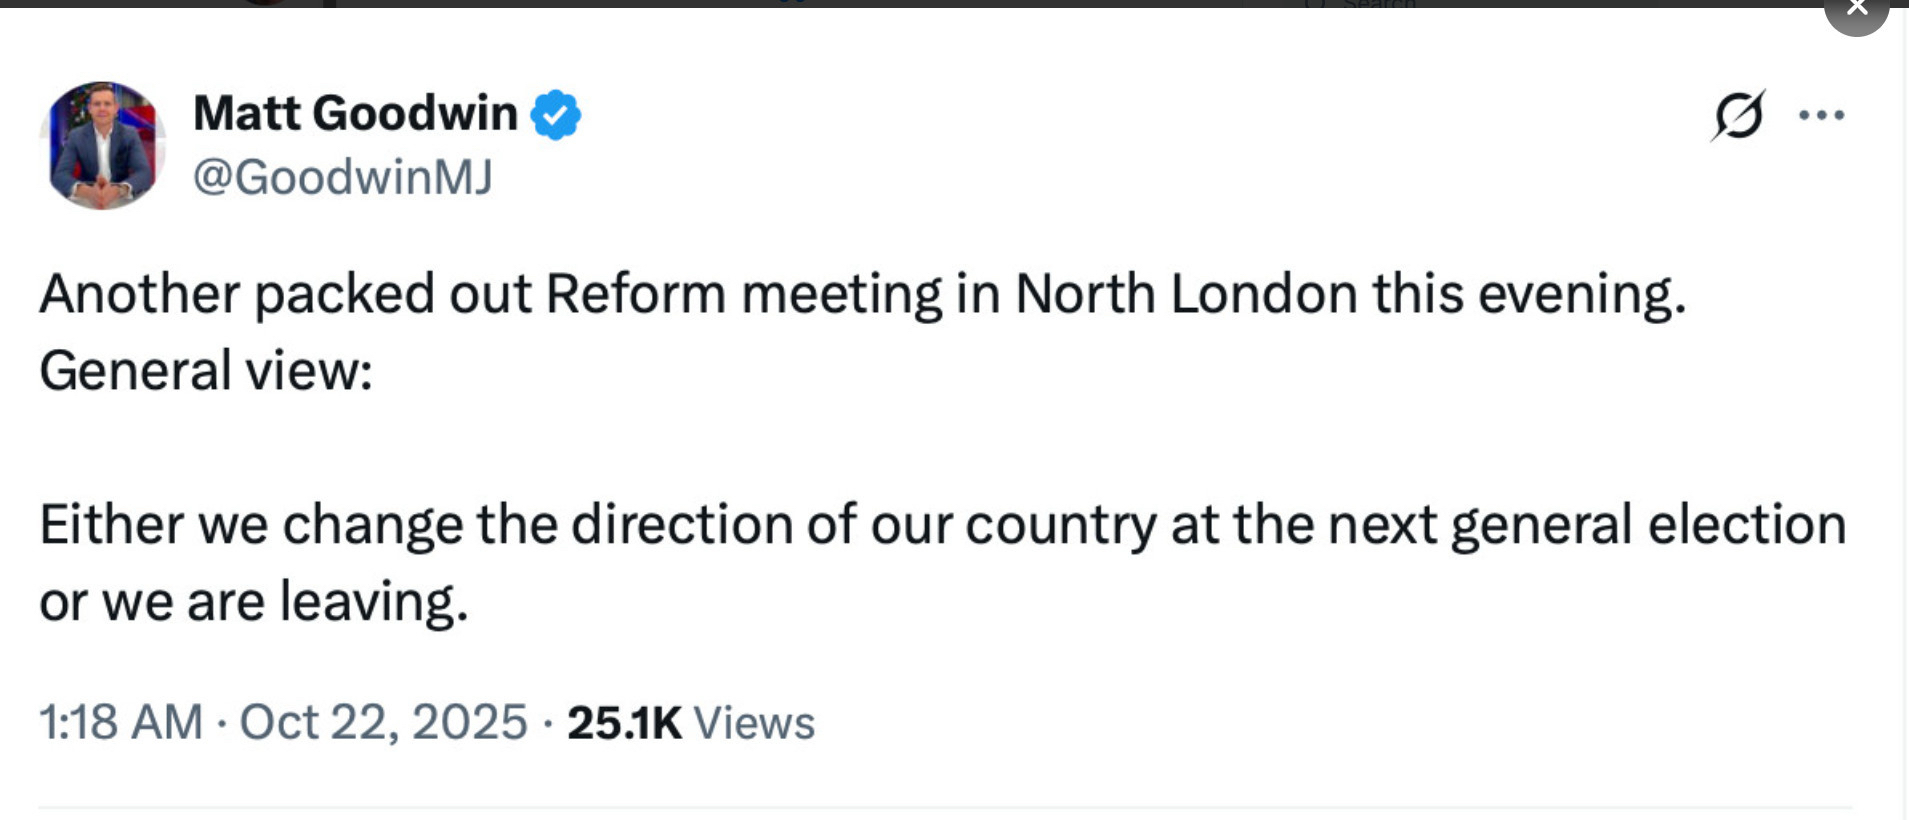Image resolution: width=1909 pixels, height=820 pixels.
Task: Click the 1:18 AM timestamp
Action: pyautogui.click(x=120, y=722)
